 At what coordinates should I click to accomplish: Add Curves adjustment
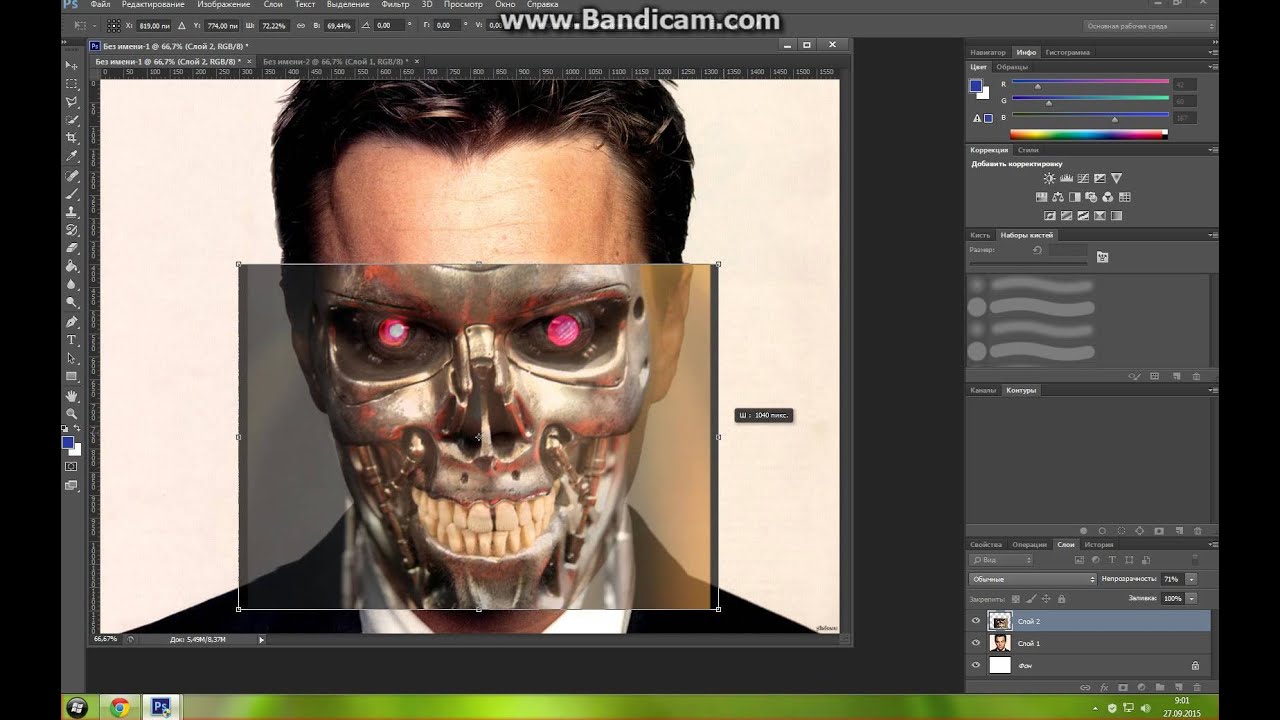point(1083,179)
